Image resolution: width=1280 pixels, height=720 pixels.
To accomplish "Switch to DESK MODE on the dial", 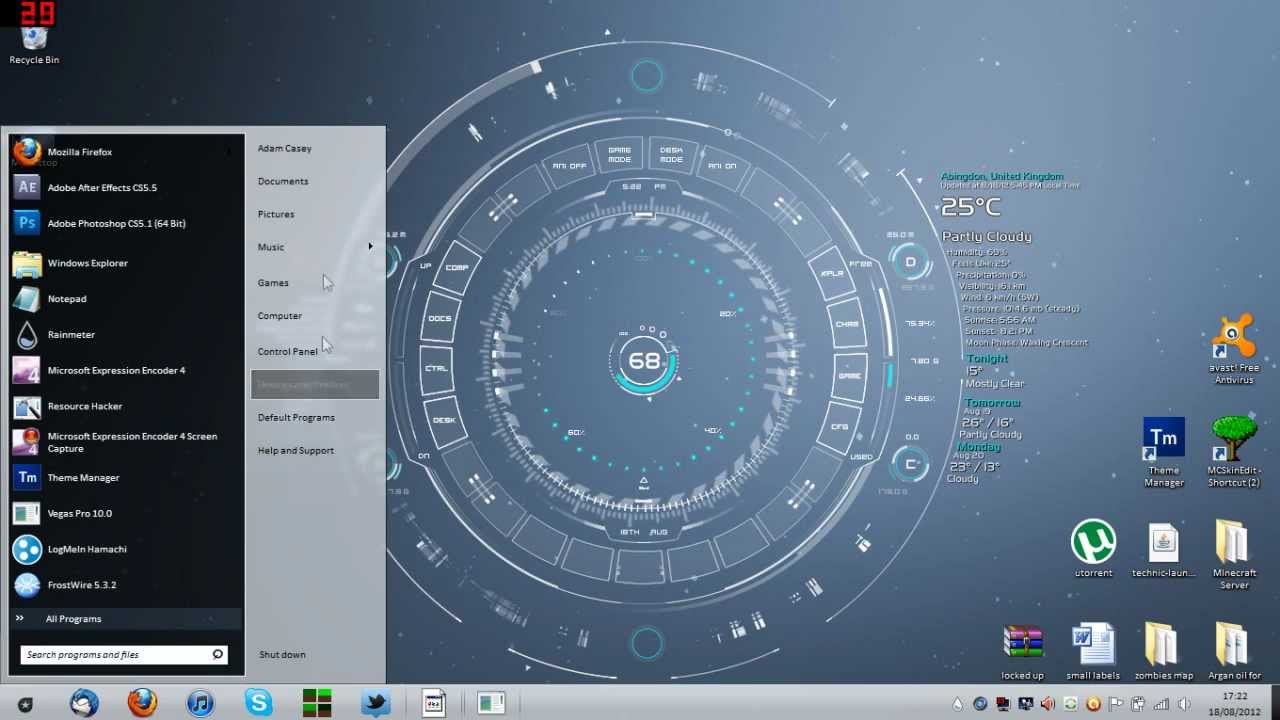I will pos(671,155).
